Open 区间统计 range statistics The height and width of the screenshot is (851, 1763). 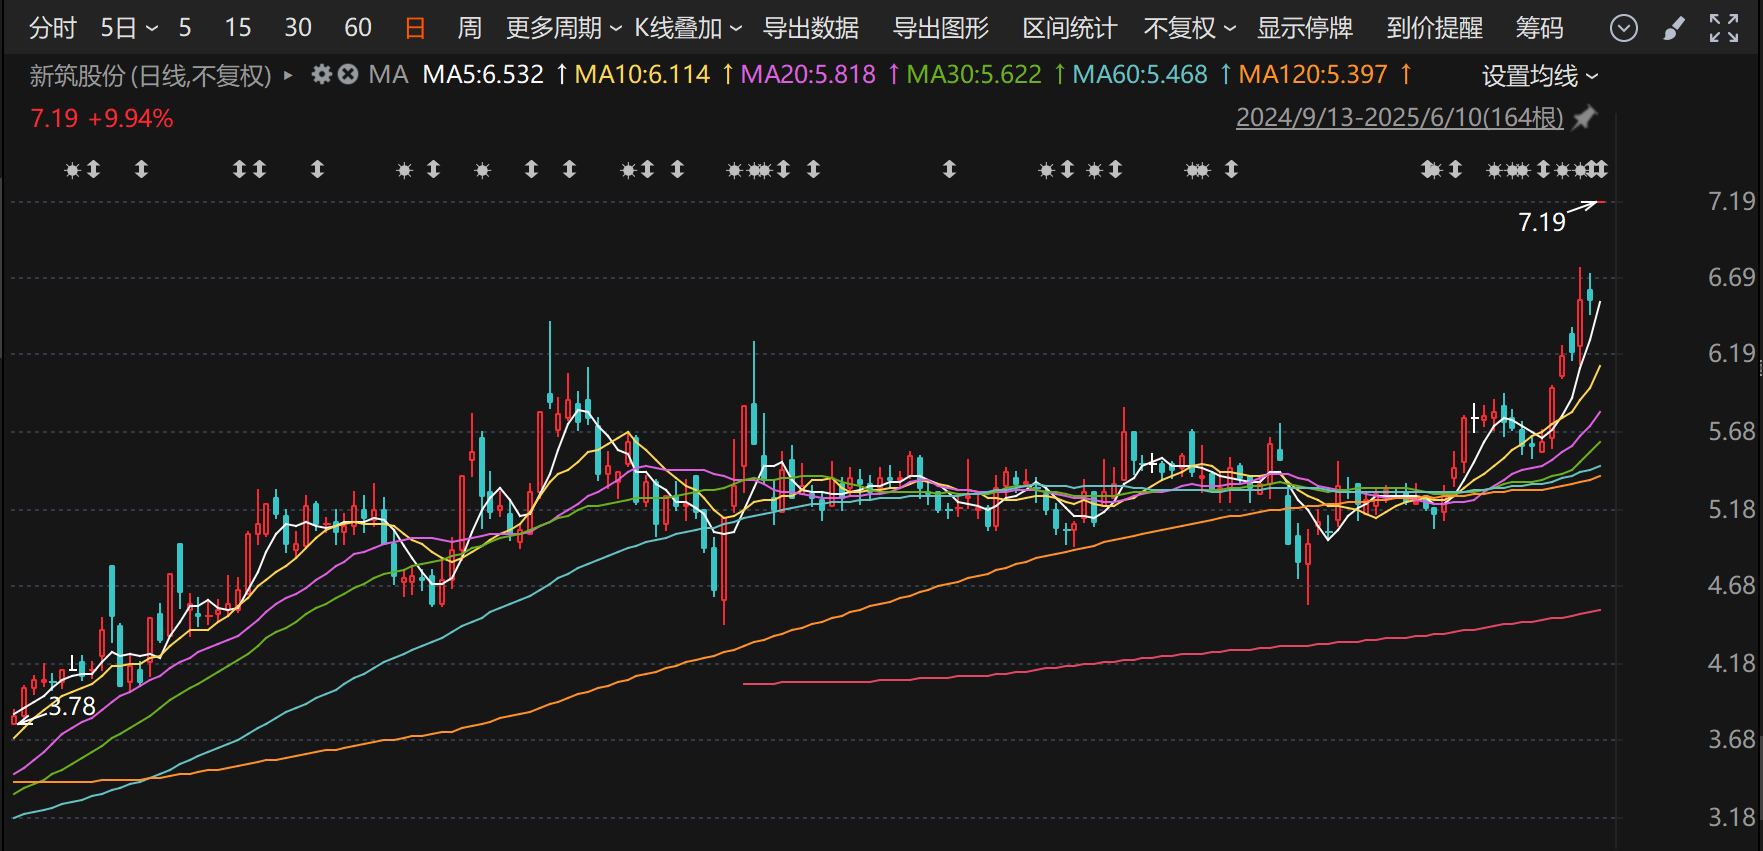click(x=1070, y=28)
